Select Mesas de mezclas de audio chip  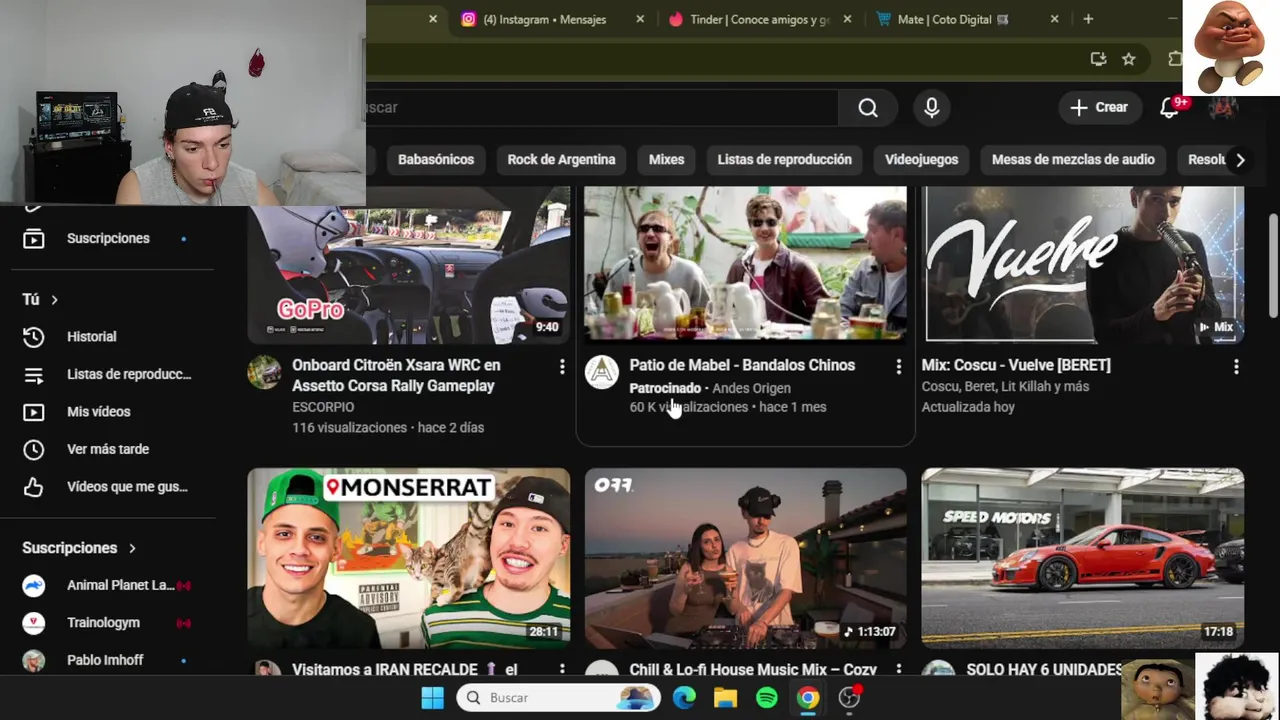click(x=1073, y=160)
